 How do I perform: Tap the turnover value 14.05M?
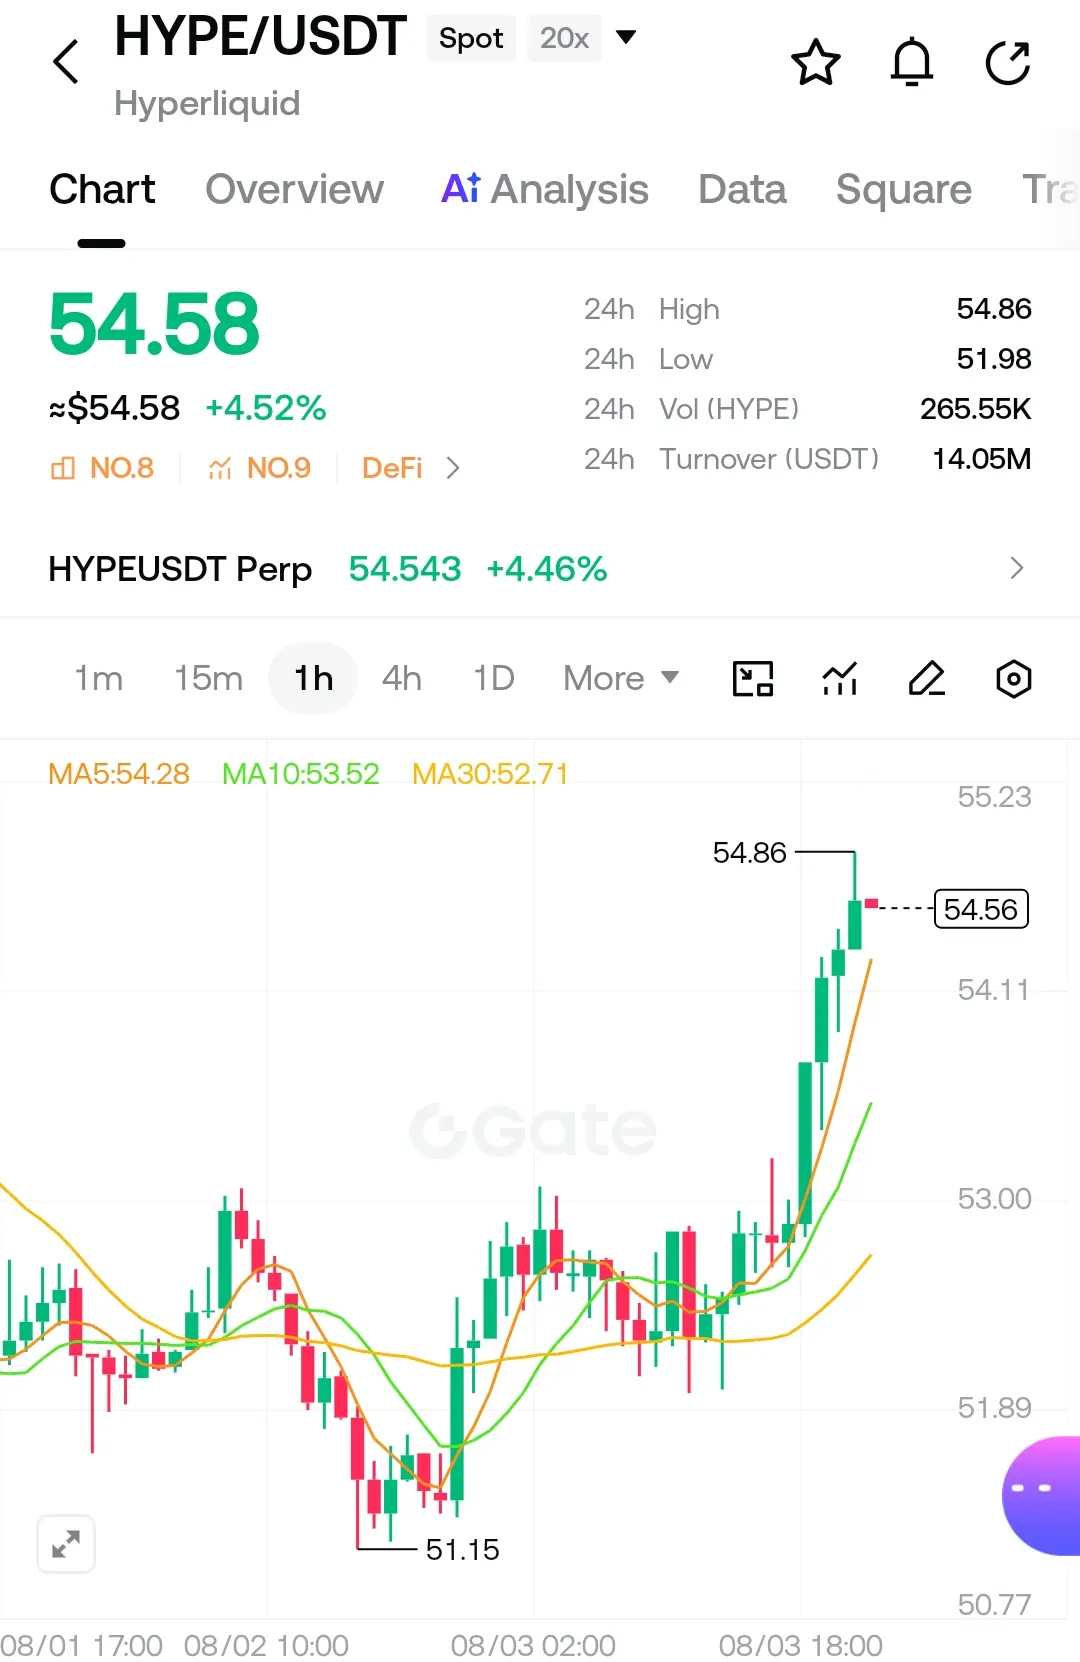coord(982,459)
